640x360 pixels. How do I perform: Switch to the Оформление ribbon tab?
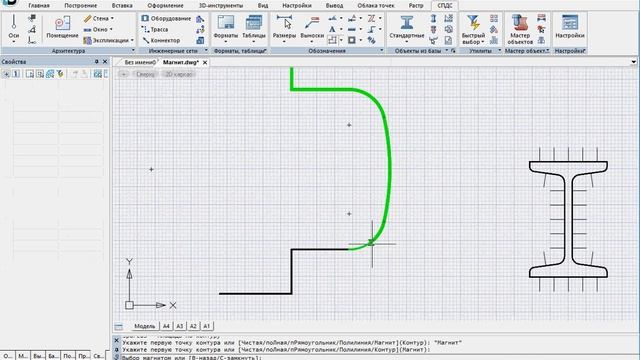pos(165,6)
